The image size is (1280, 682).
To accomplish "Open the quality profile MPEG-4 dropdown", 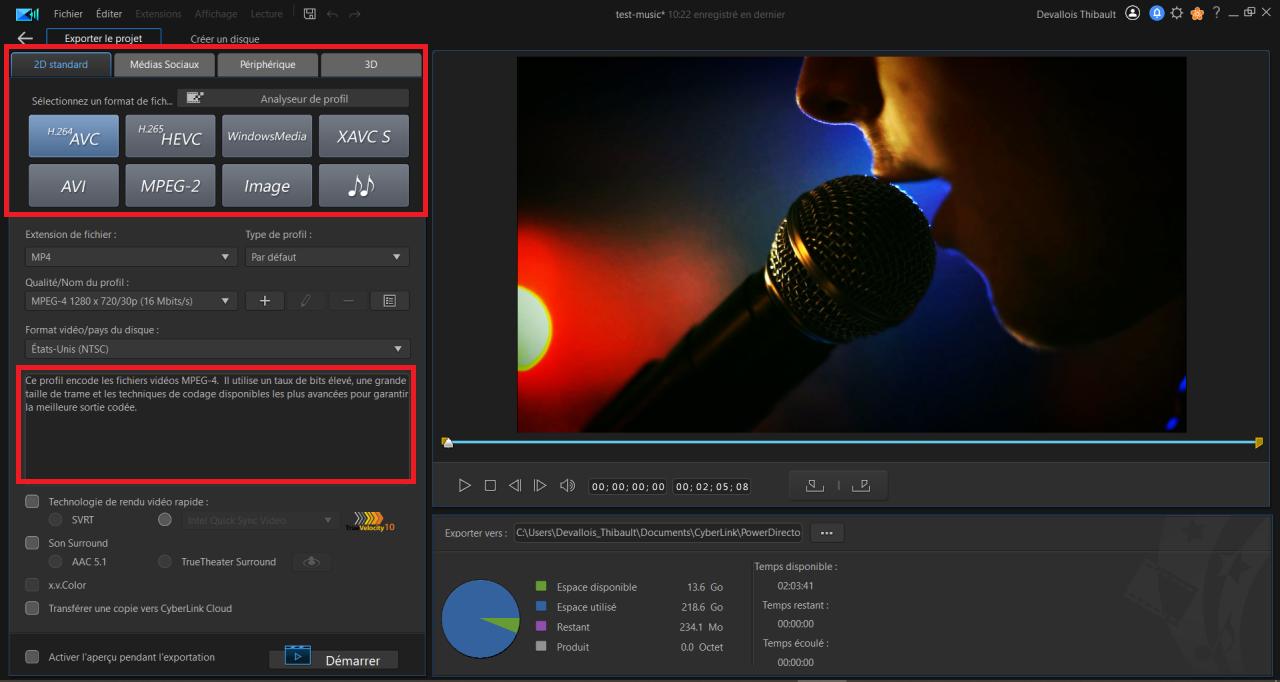I will (x=131, y=301).
